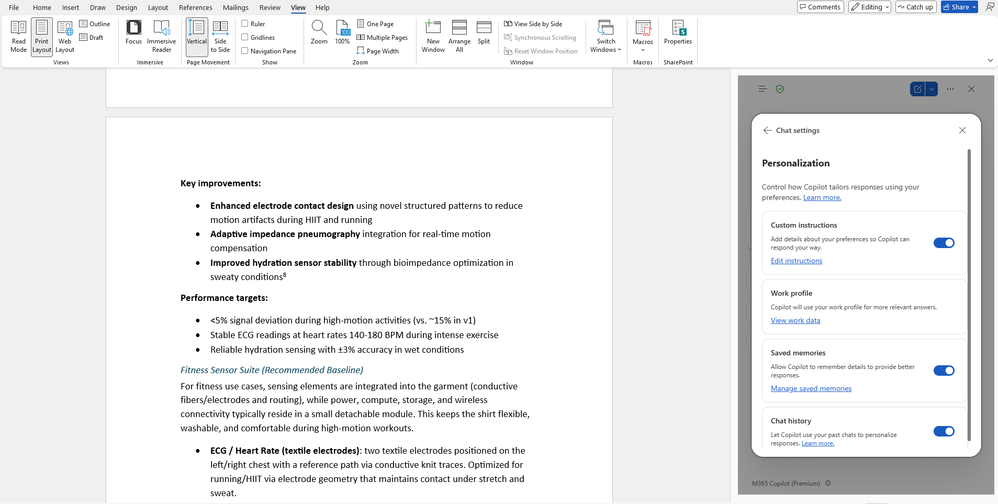Open Manage saved memories link
This screenshot has width=998, height=504.
[811, 389]
